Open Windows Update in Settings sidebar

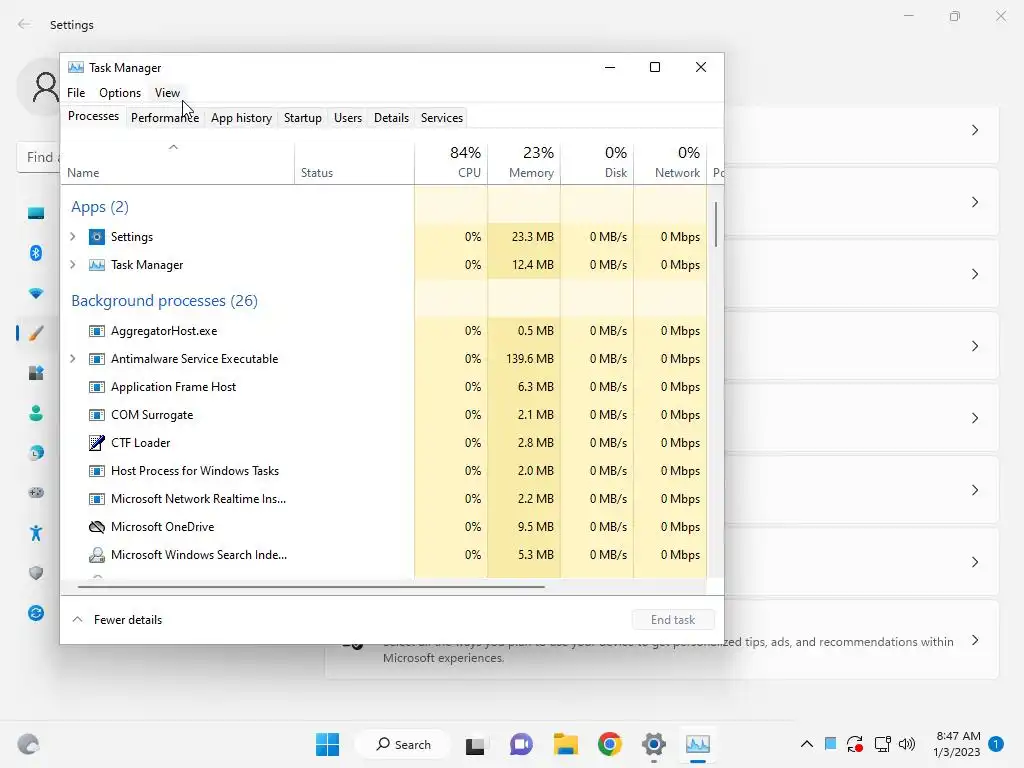click(36, 613)
